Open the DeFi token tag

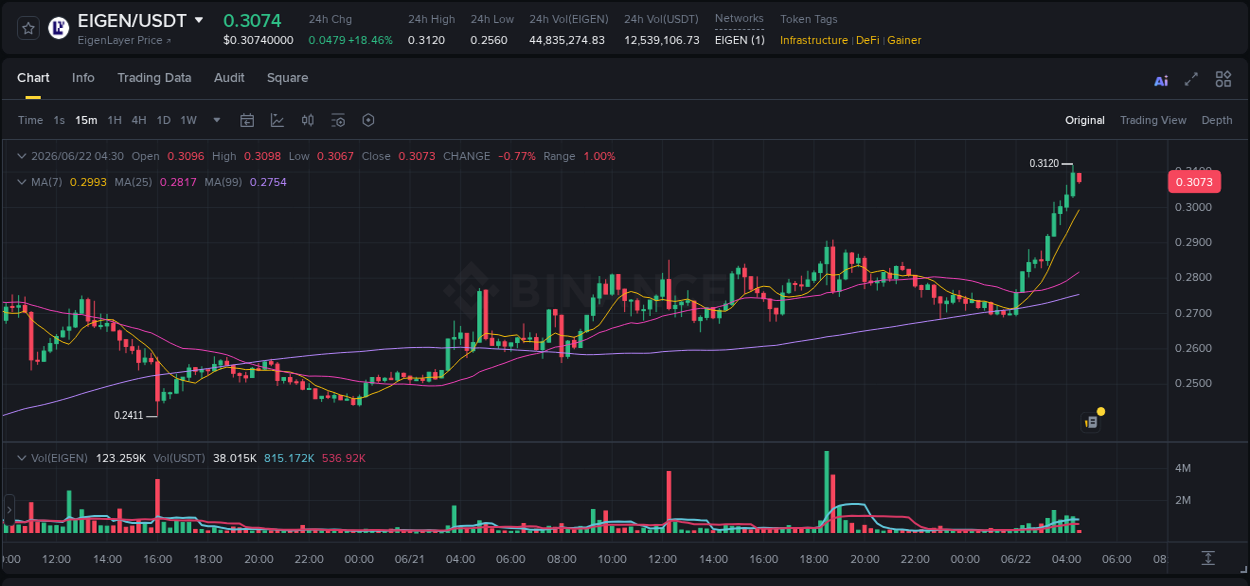tap(866, 40)
